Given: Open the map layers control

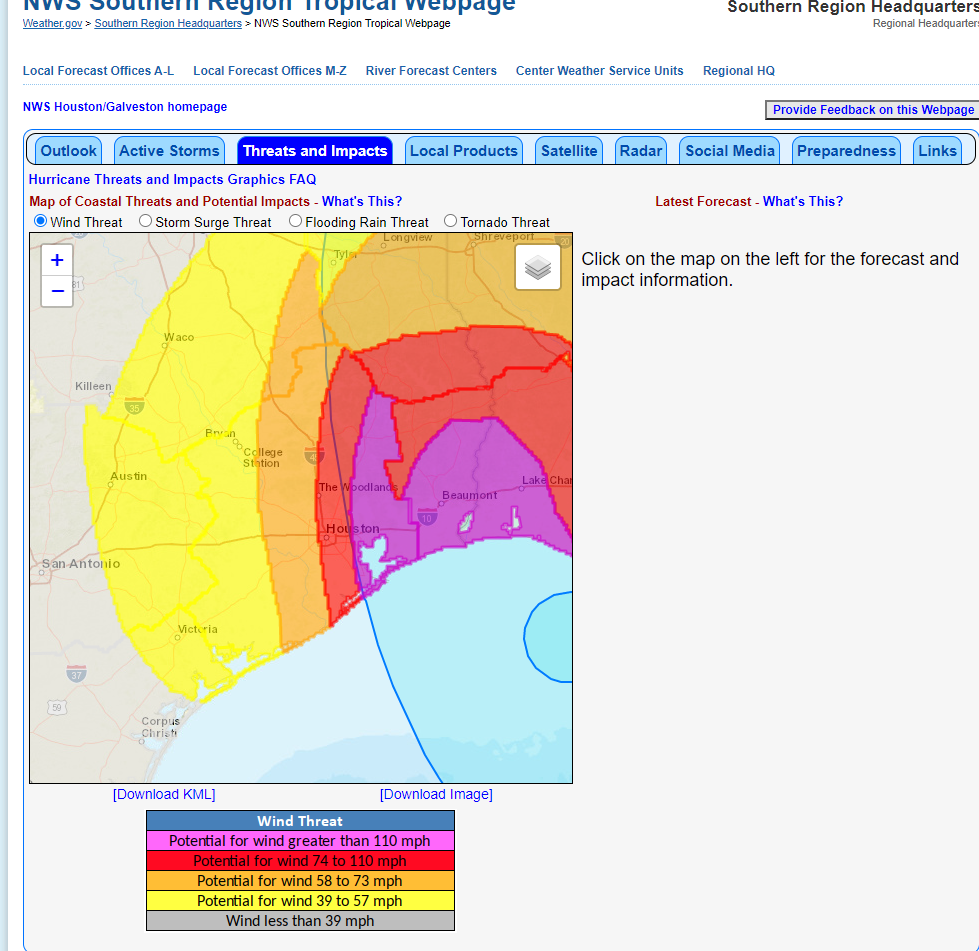Looking at the screenshot, I should tap(537, 268).
